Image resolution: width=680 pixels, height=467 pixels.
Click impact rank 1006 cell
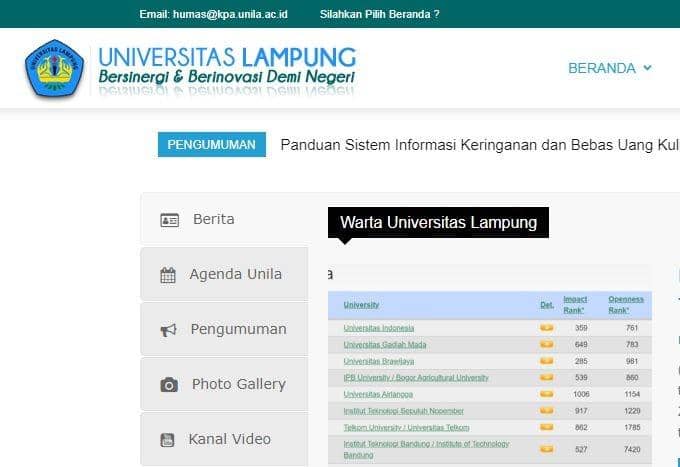pos(581,394)
